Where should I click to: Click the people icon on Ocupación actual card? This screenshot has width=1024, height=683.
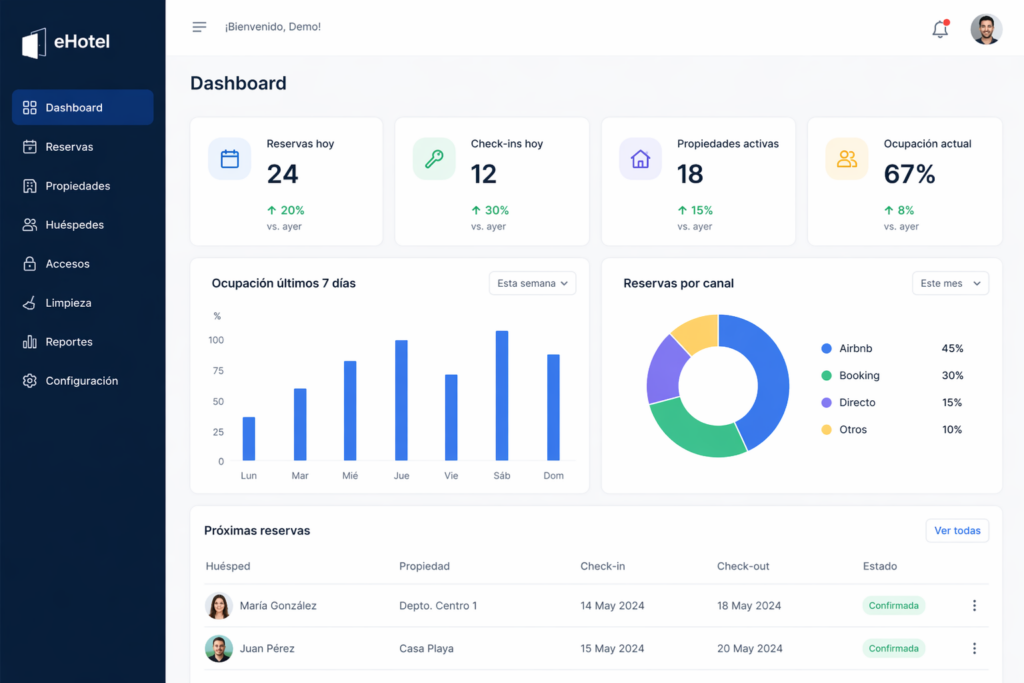tap(846, 159)
